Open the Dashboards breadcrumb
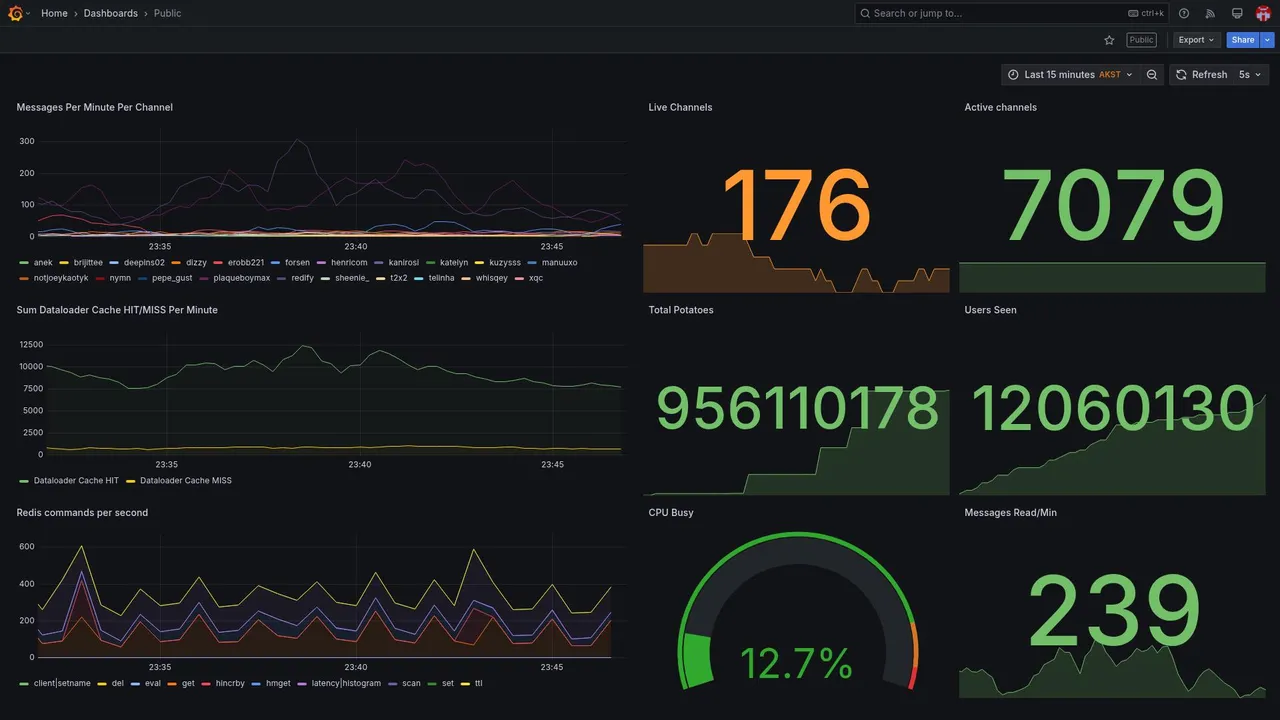Image resolution: width=1280 pixels, height=720 pixels. click(x=111, y=13)
